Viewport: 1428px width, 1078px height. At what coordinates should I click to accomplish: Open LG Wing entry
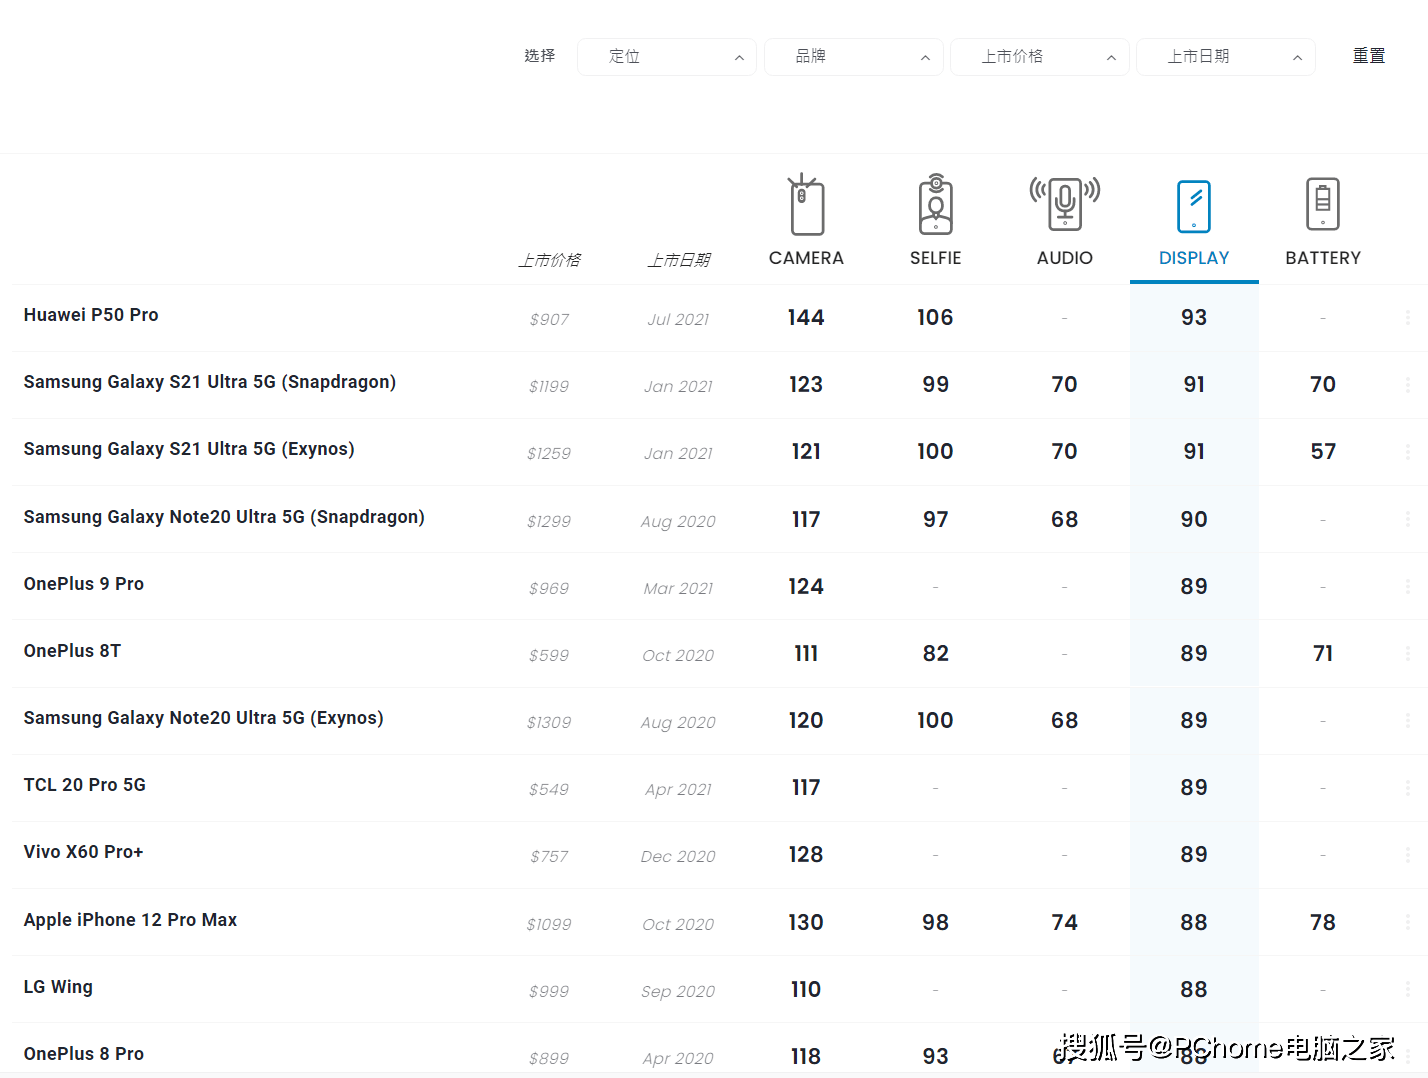pyautogui.click(x=58, y=987)
